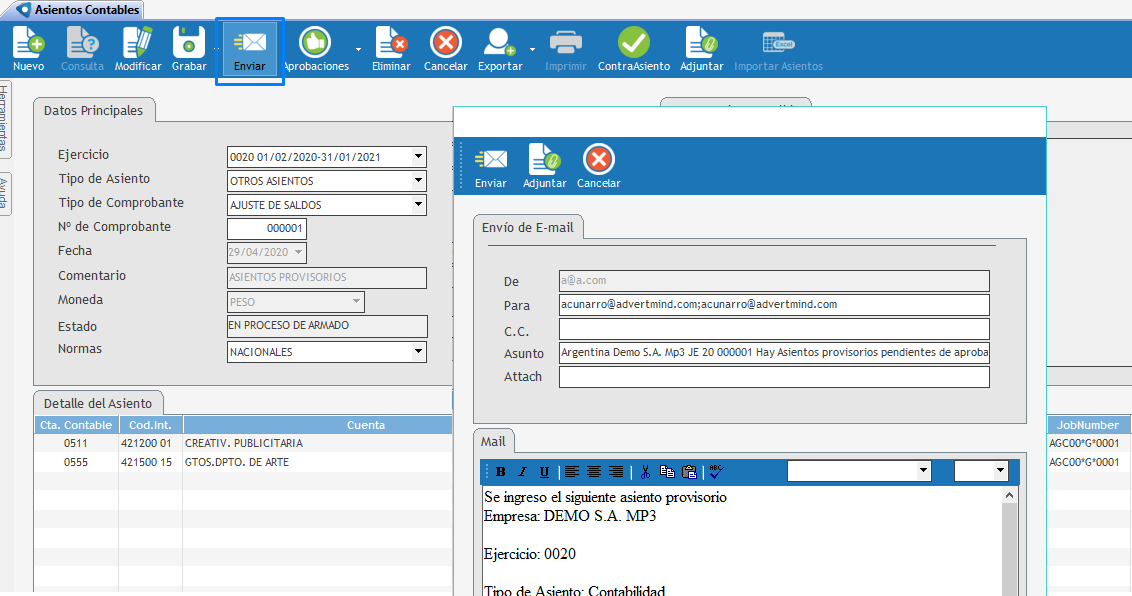Switch to Detalle del Asiento tab
1132x596 pixels.
pos(98,402)
